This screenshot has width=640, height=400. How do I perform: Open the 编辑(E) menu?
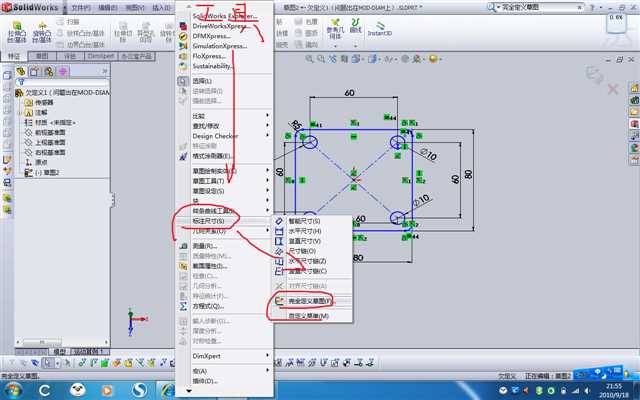(108, 8)
